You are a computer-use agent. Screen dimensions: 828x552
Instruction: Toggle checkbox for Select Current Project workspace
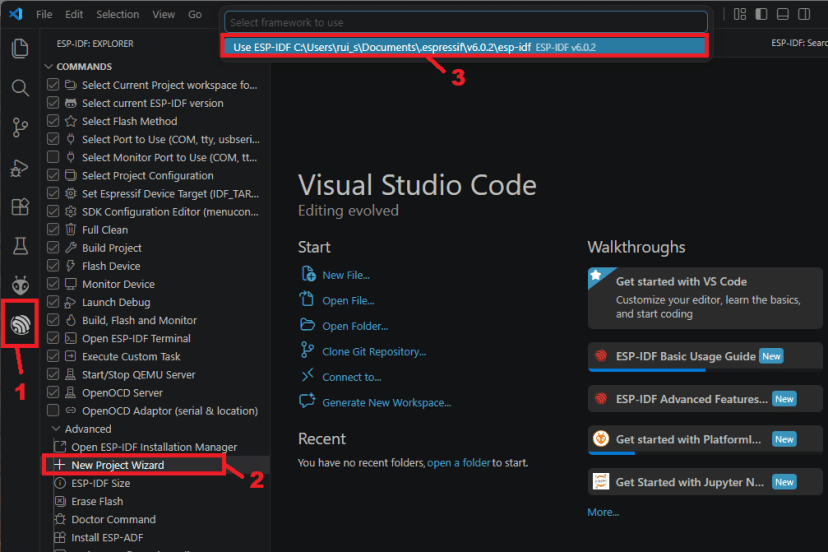pyautogui.click(x=53, y=85)
